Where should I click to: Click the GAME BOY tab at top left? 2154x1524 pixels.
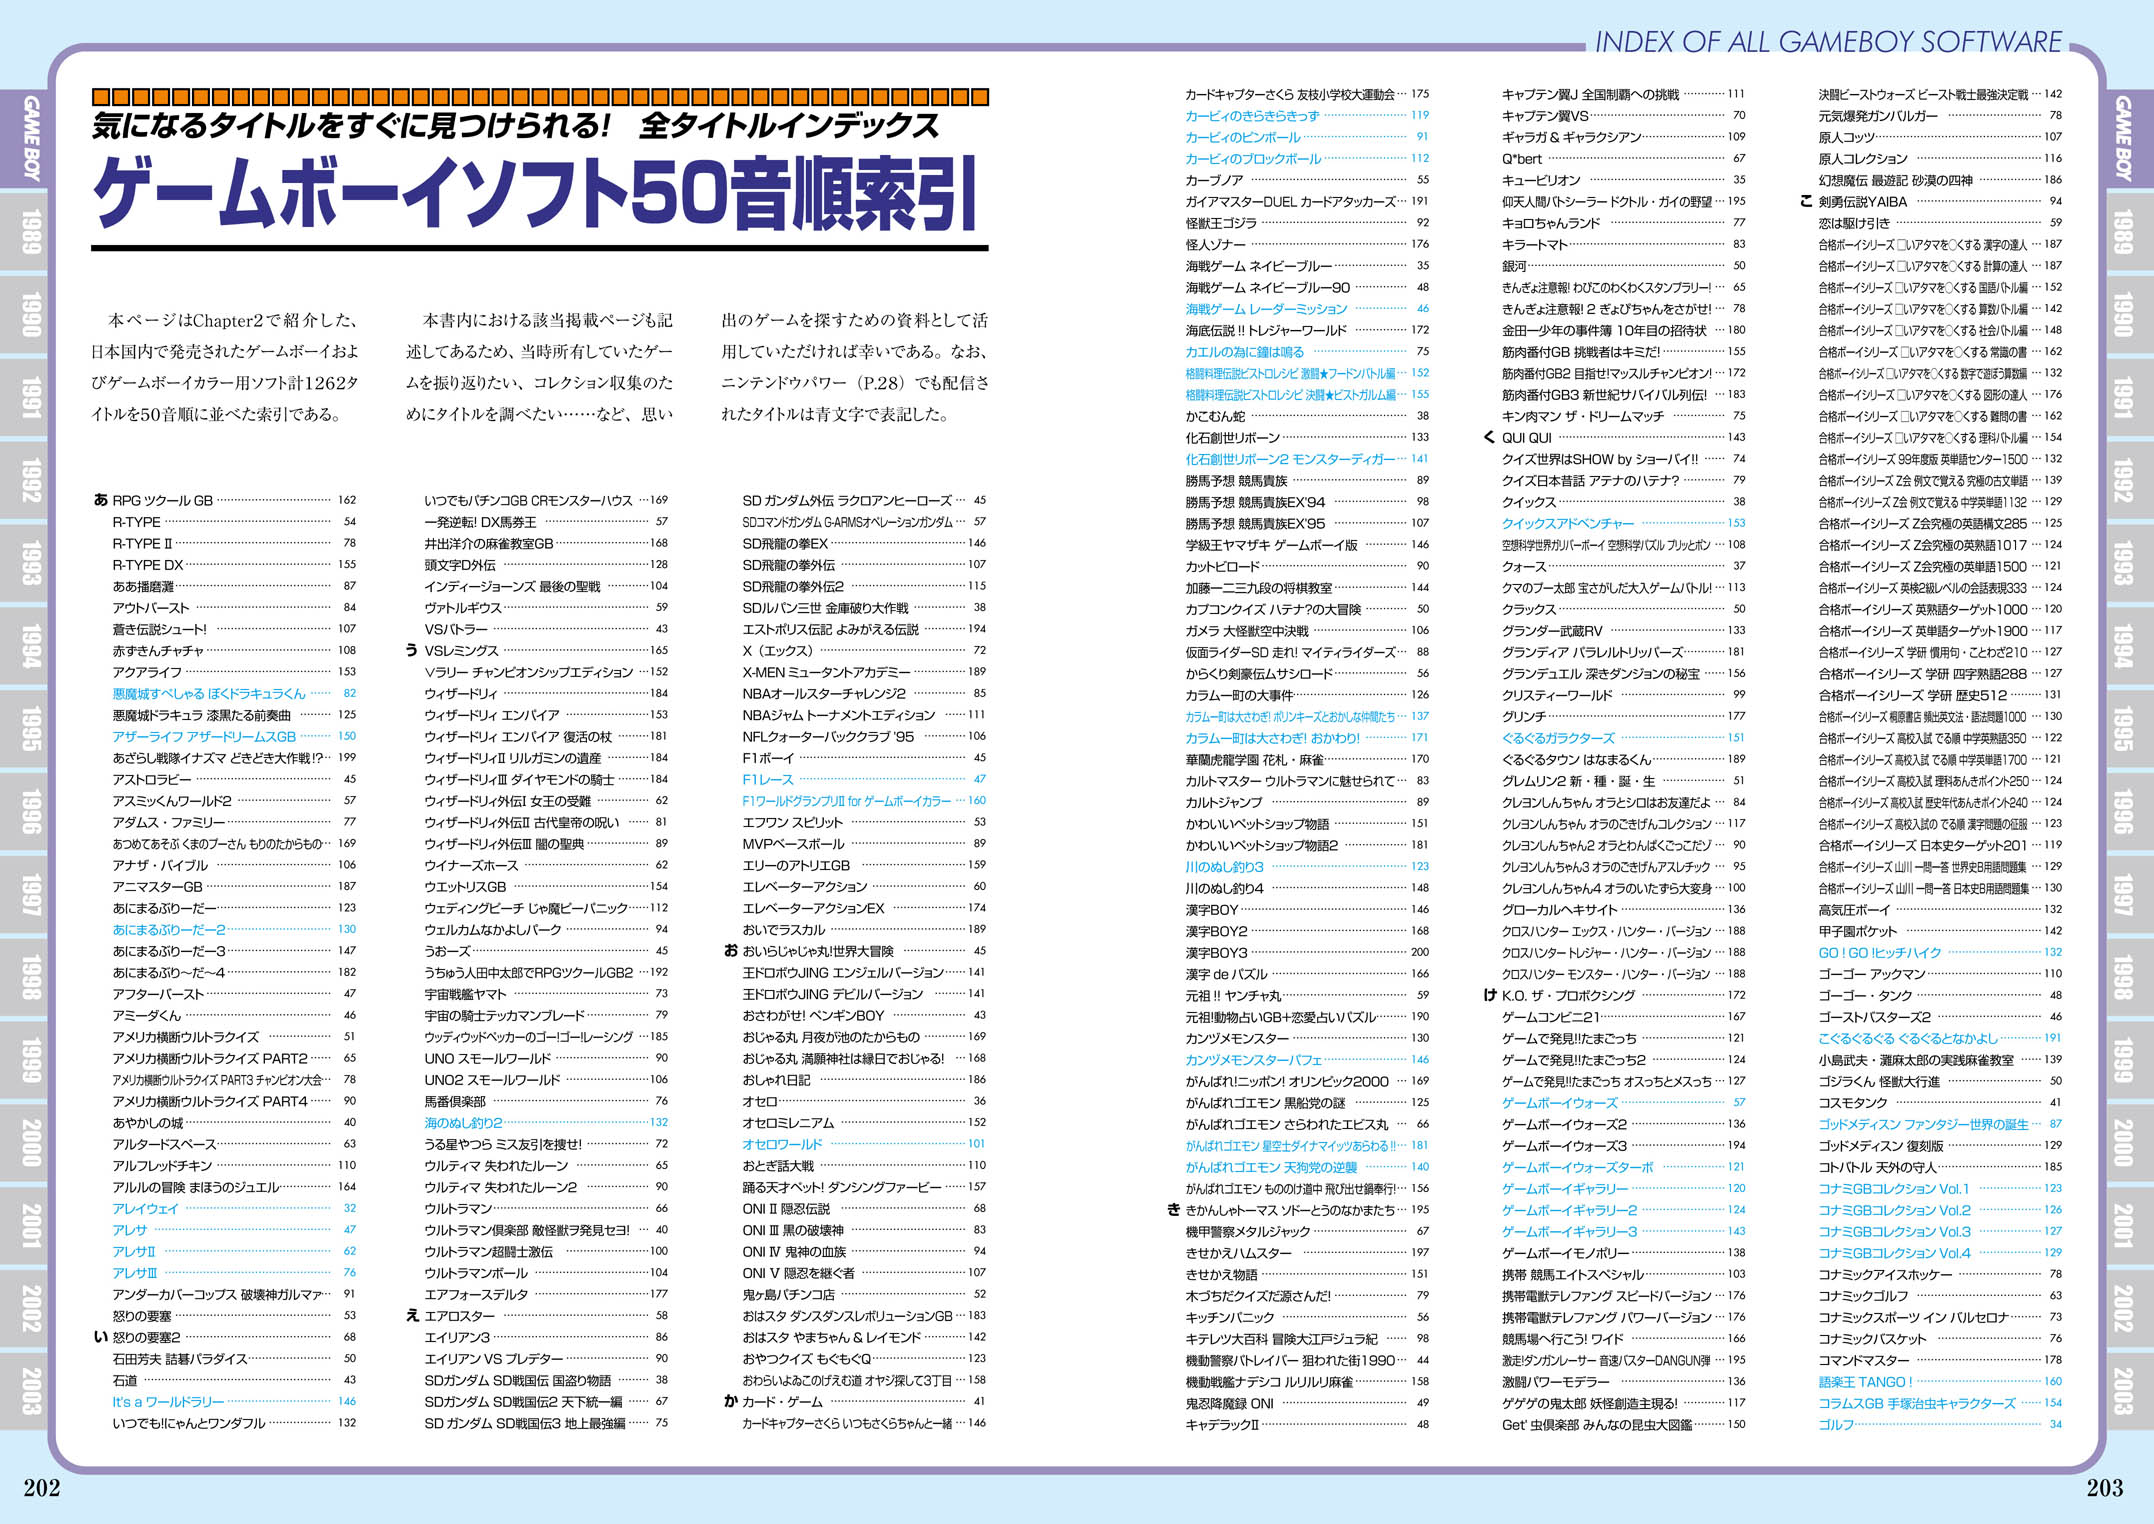(32, 138)
